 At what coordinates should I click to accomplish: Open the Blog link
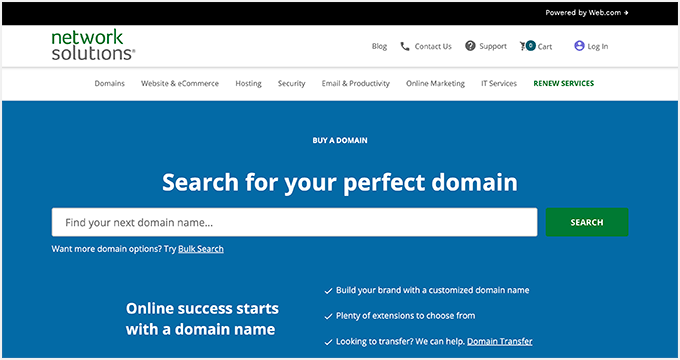pos(379,46)
